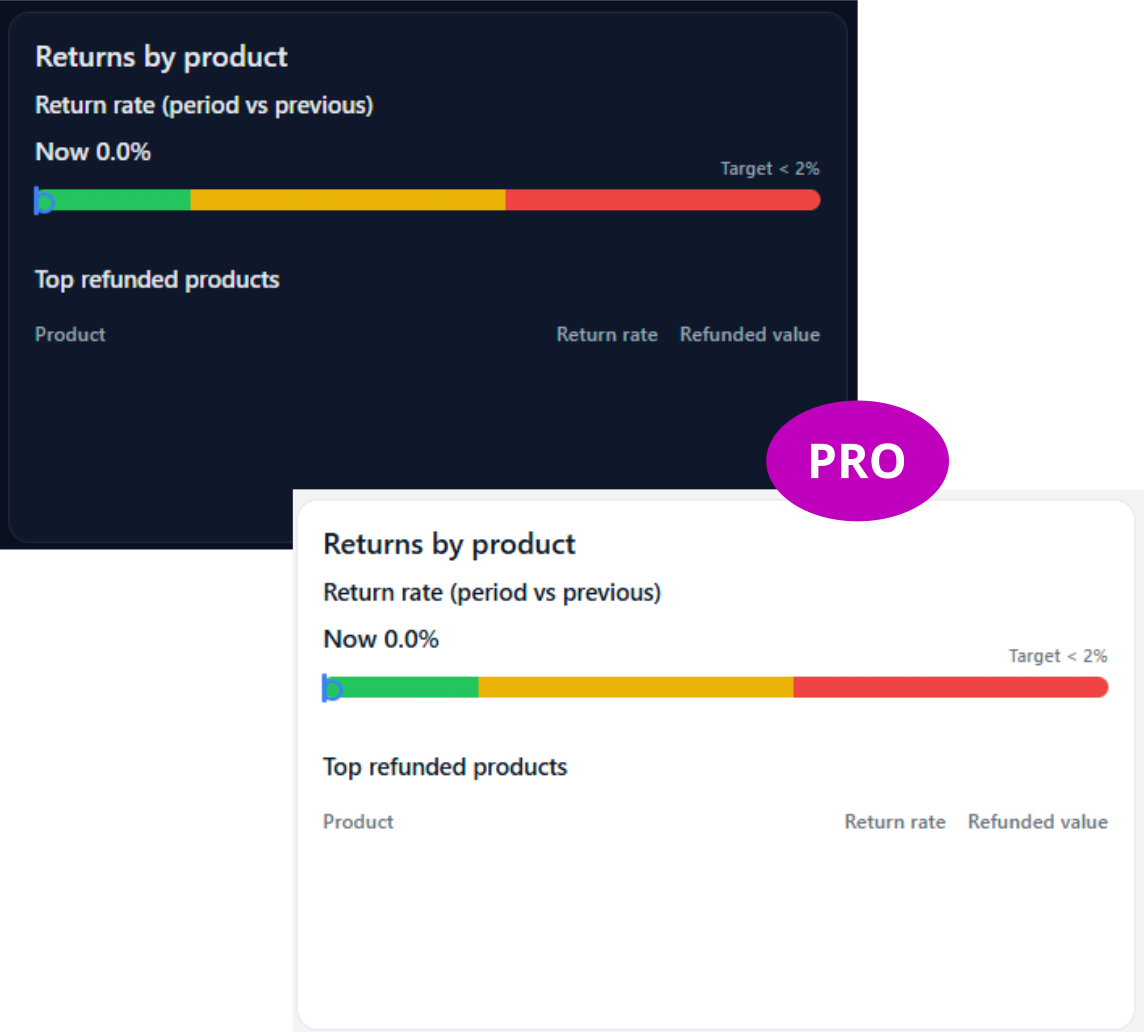Screen dimensions: 1144x1032
Task: Click red segment of dark return-rate bar
Action: point(662,200)
